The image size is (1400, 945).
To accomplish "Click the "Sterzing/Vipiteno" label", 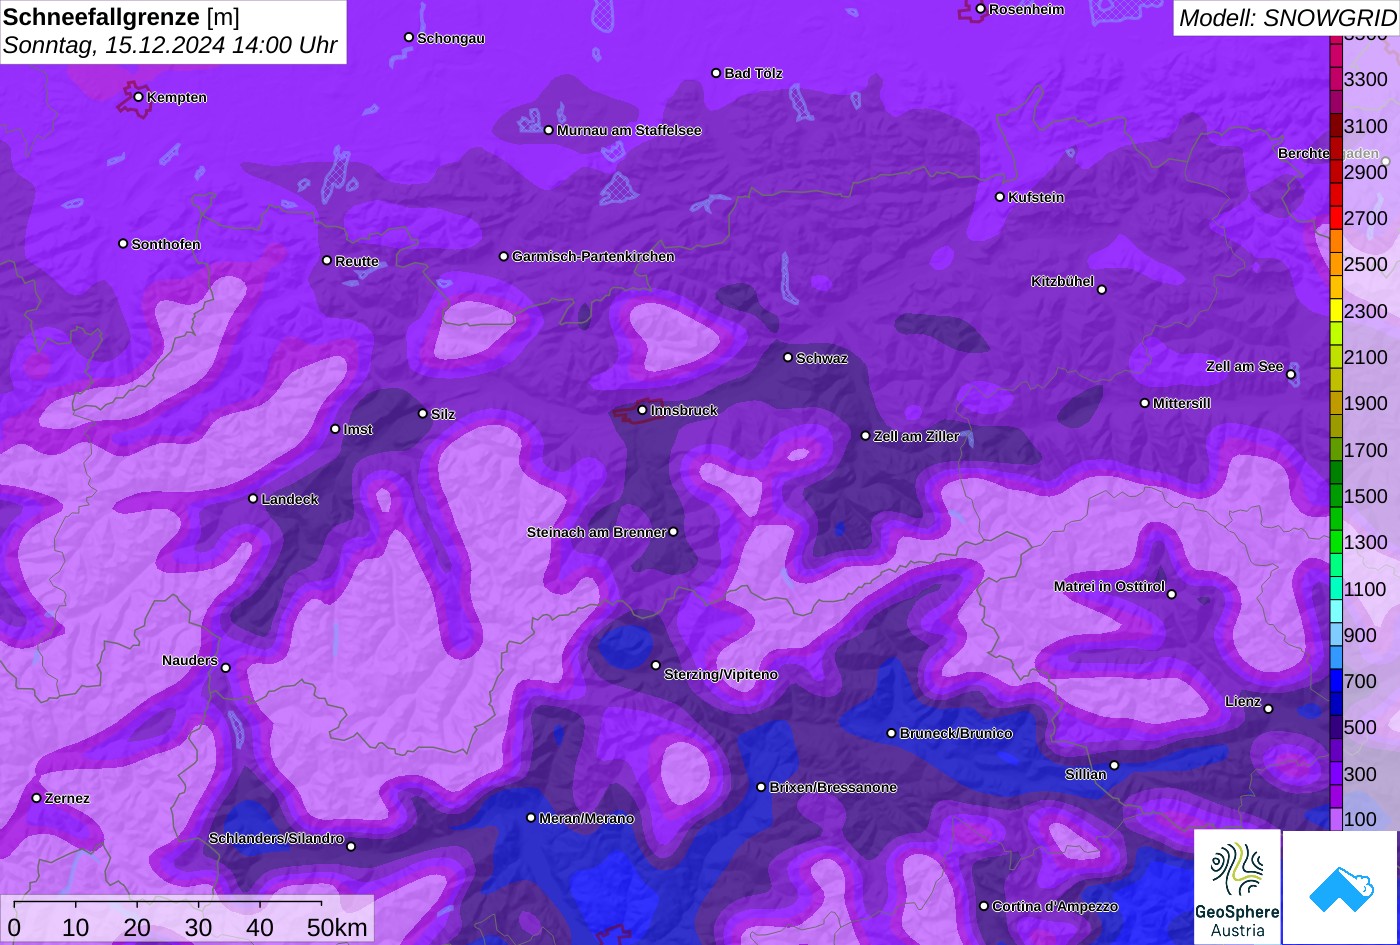I will [721, 675].
